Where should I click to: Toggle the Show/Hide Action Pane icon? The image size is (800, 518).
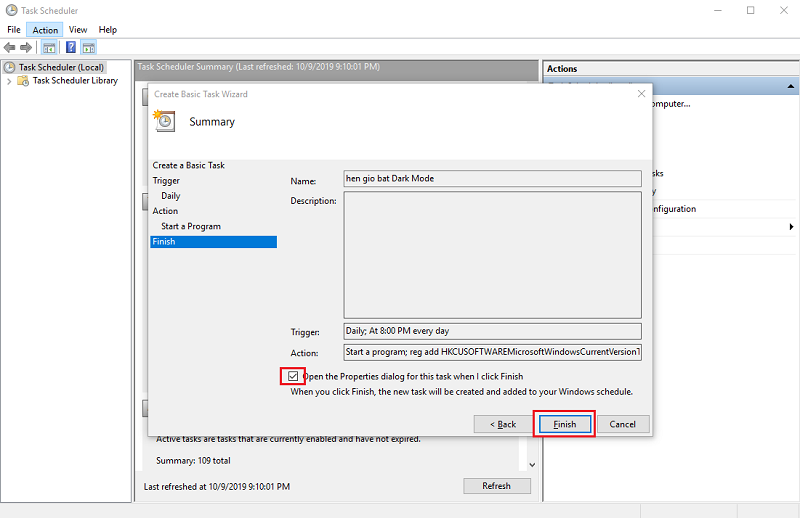pyautogui.click(x=89, y=48)
